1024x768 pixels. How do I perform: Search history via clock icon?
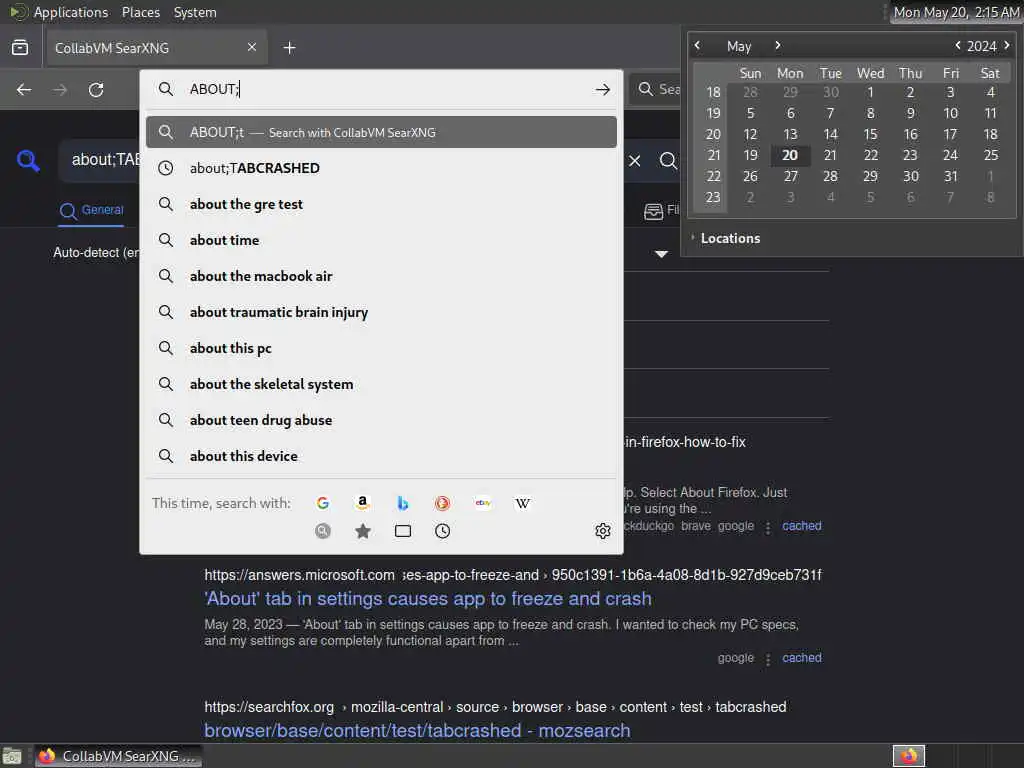(x=442, y=531)
